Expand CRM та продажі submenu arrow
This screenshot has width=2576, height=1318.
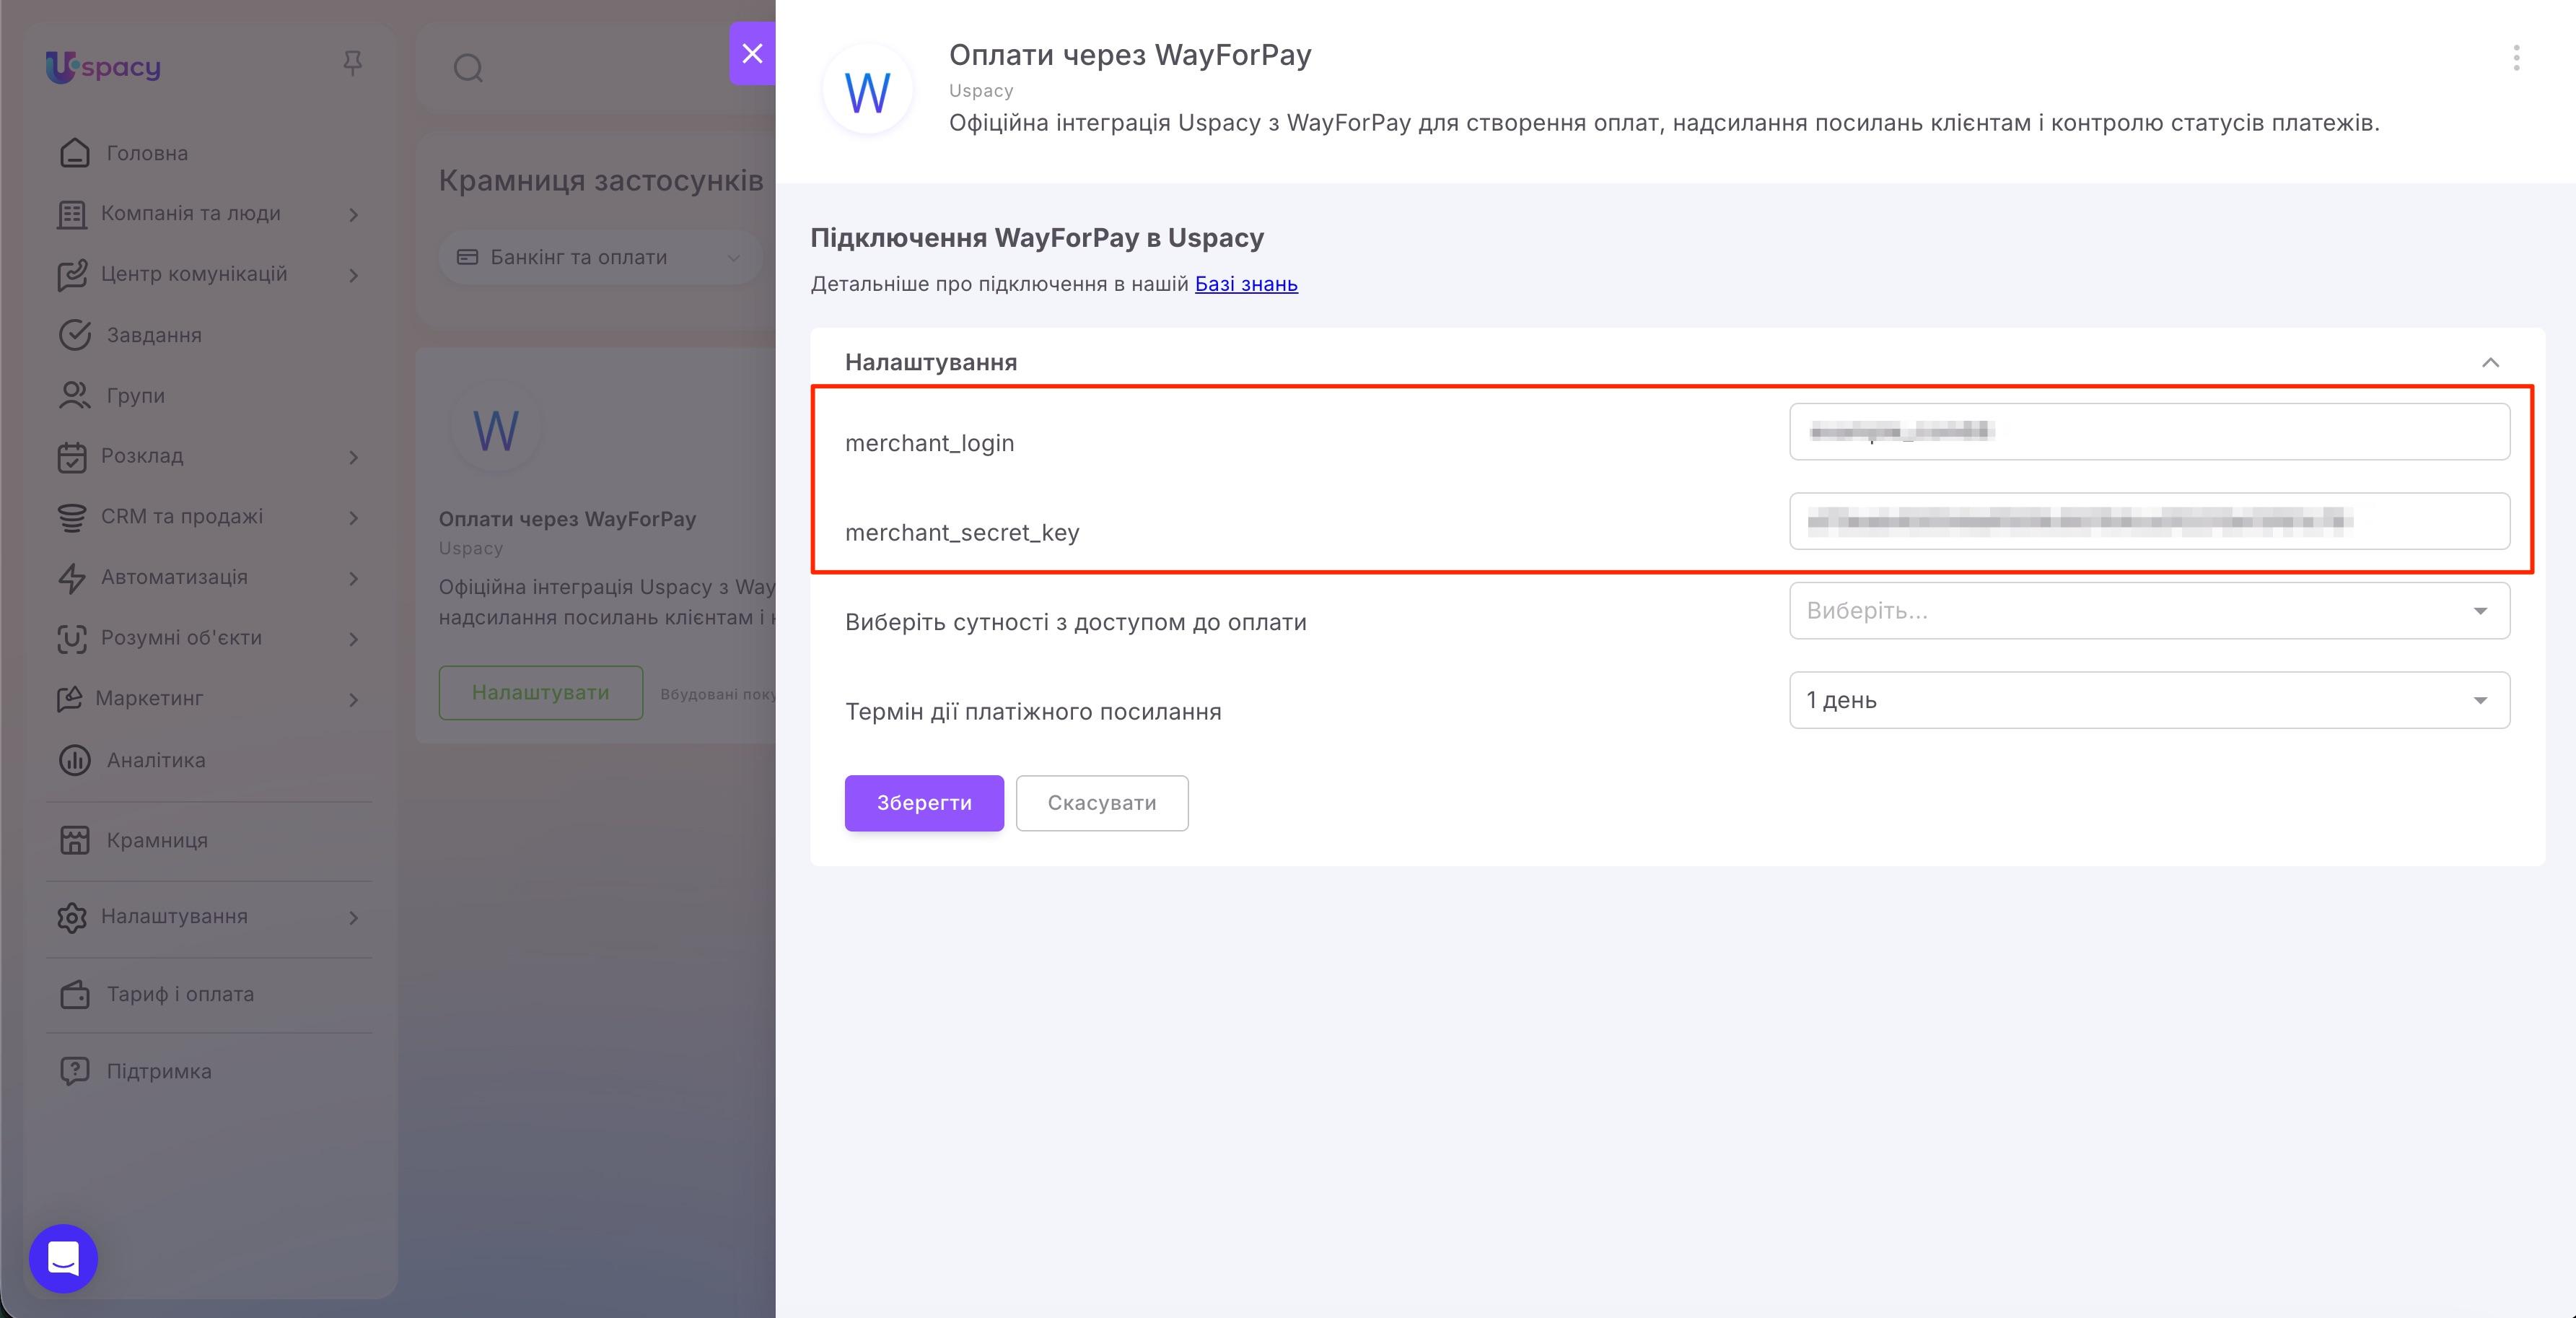353,518
